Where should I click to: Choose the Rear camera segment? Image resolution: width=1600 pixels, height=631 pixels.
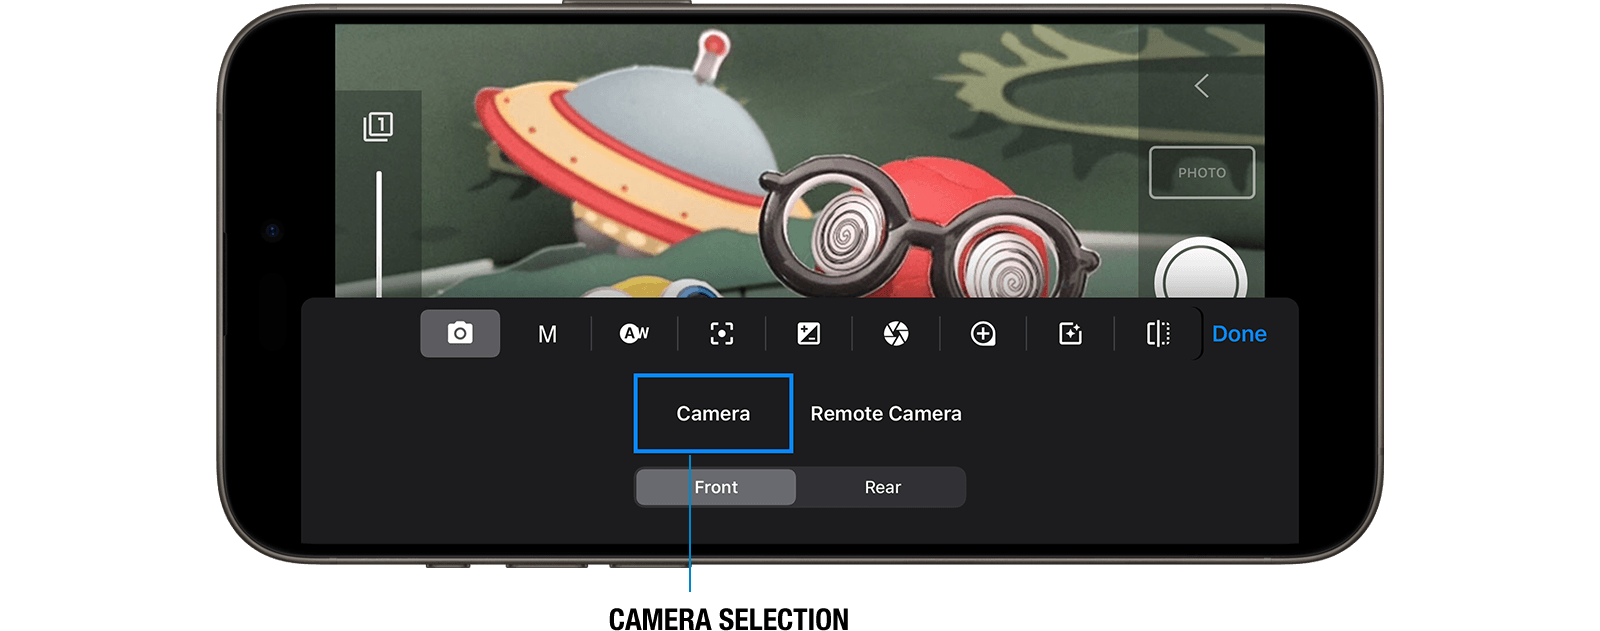tap(882, 487)
